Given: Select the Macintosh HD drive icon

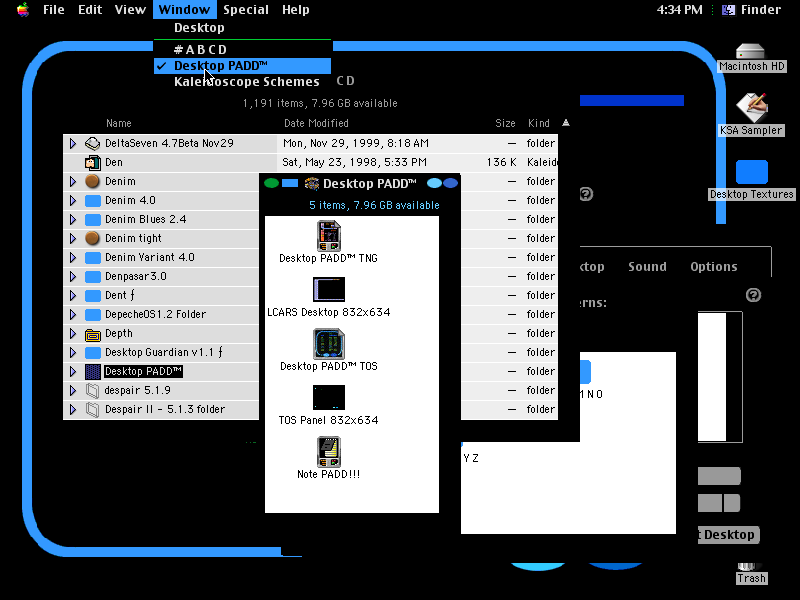Looking at the screenshot, I should click(x=751, y=52).
